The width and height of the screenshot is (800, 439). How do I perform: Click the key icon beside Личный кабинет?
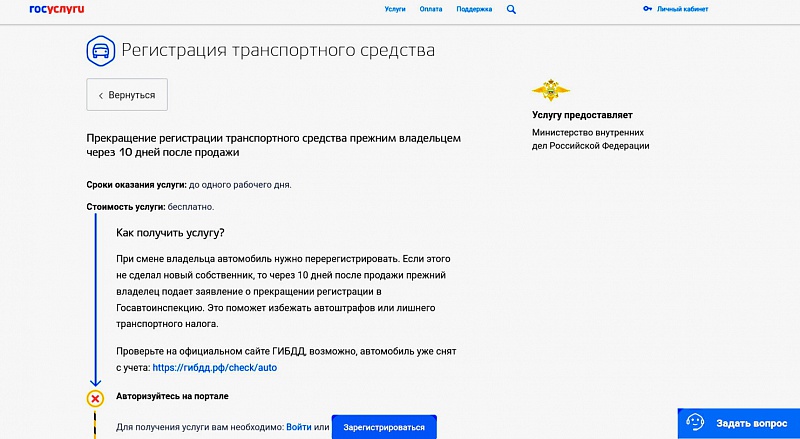[647, 9]
